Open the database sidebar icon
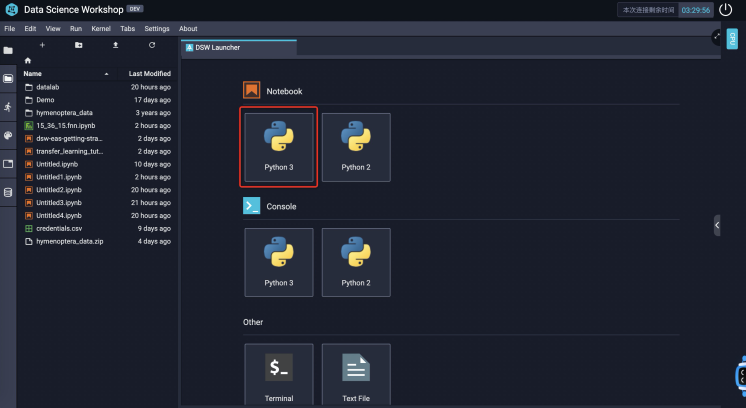This screenshot has height=408, width=746. (8, 193)
